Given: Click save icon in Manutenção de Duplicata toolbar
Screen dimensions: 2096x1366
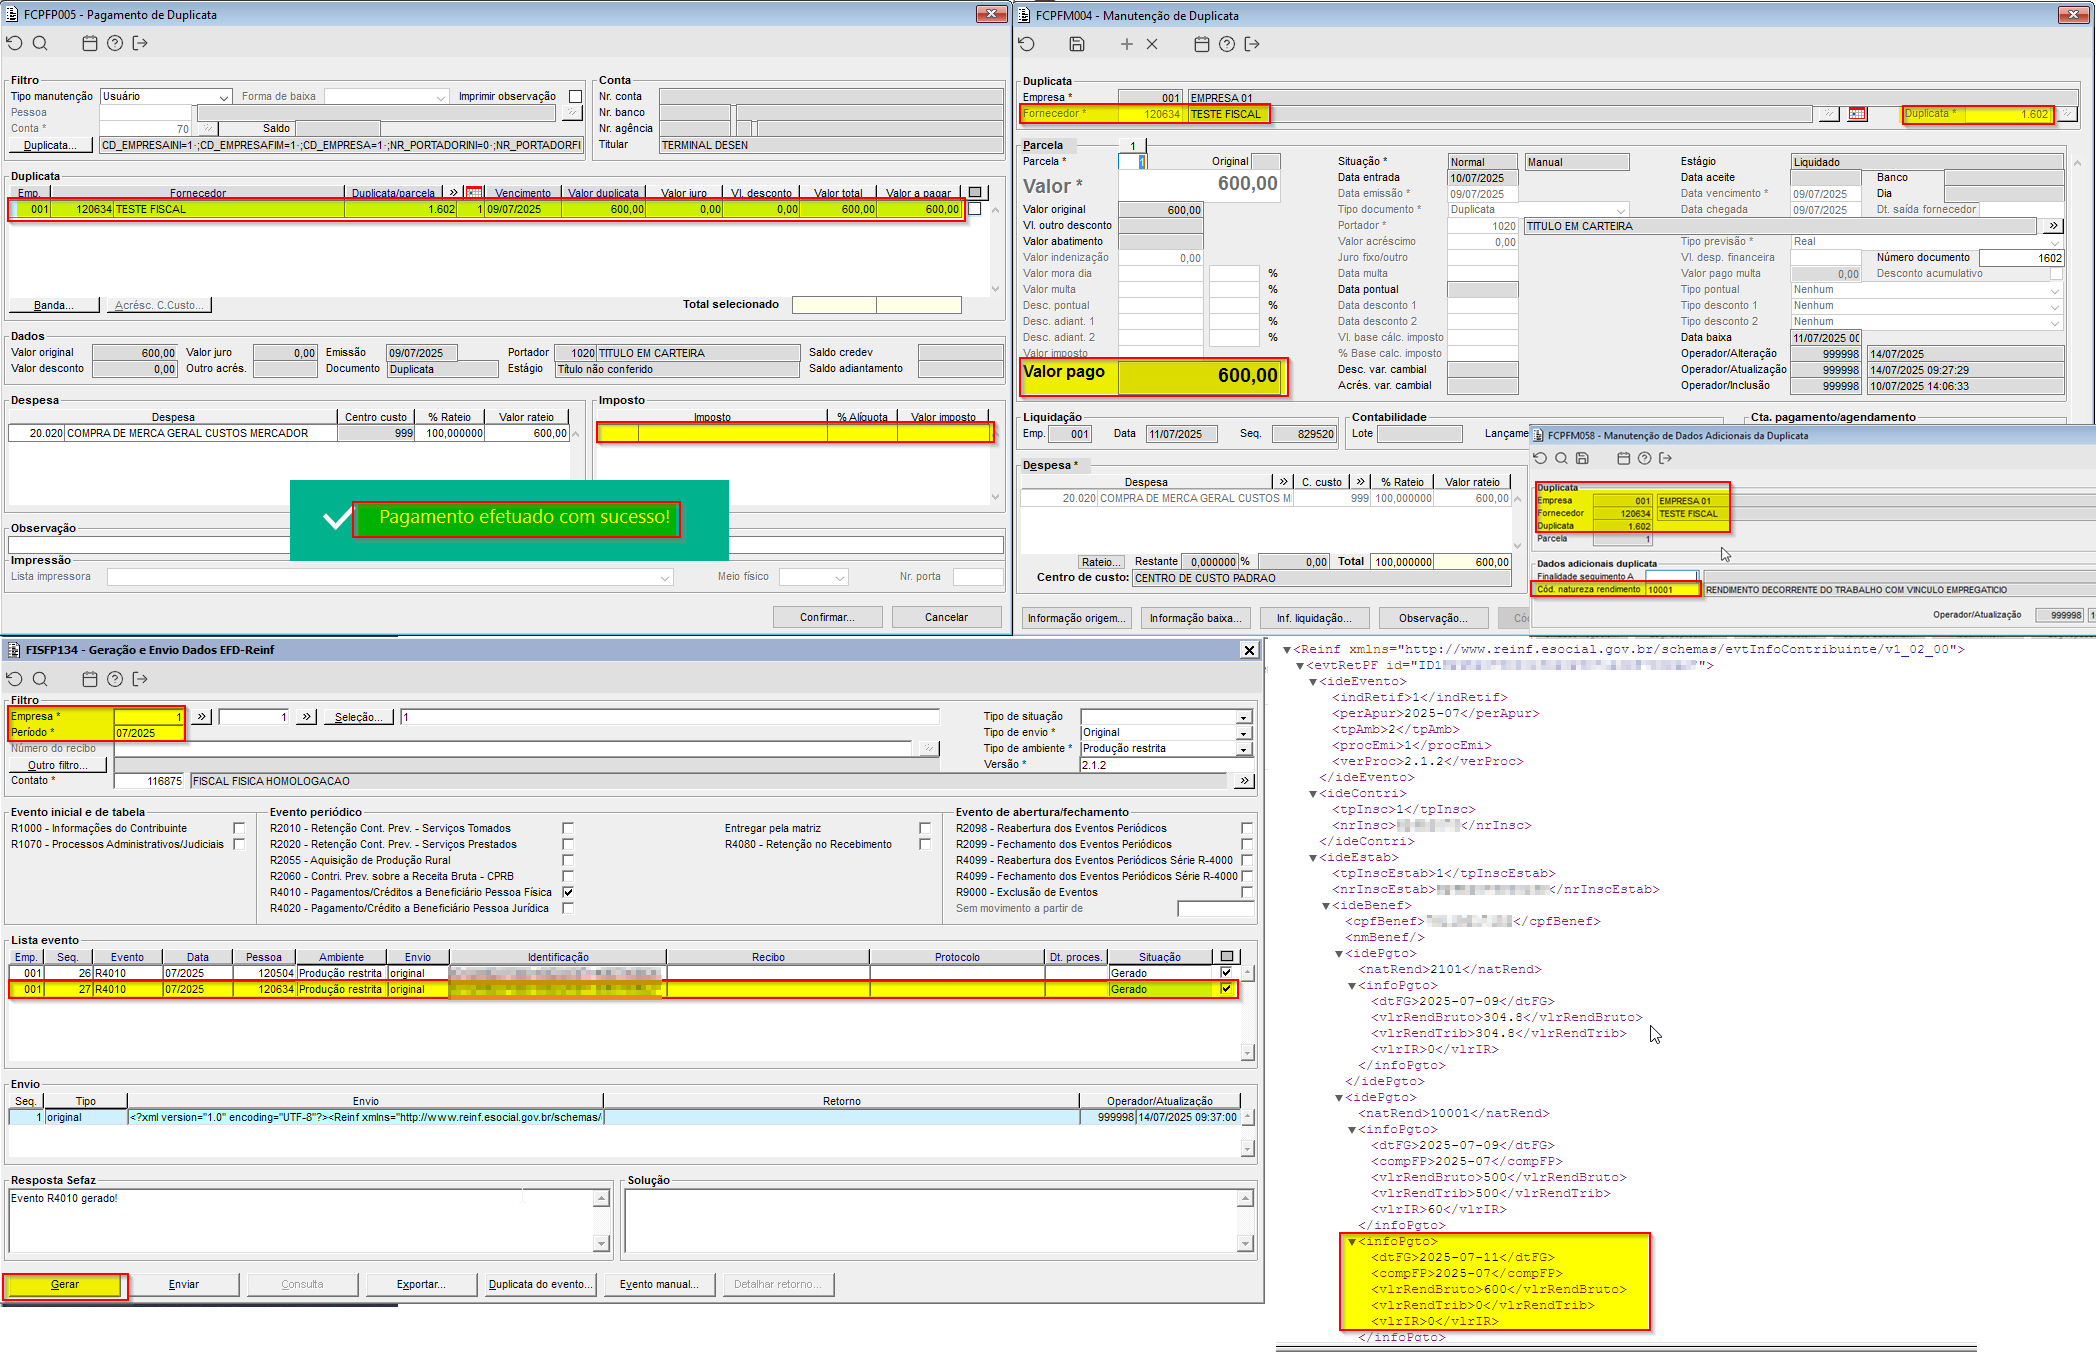Looking at the screenshot, I should click(x=1077, y=44).
